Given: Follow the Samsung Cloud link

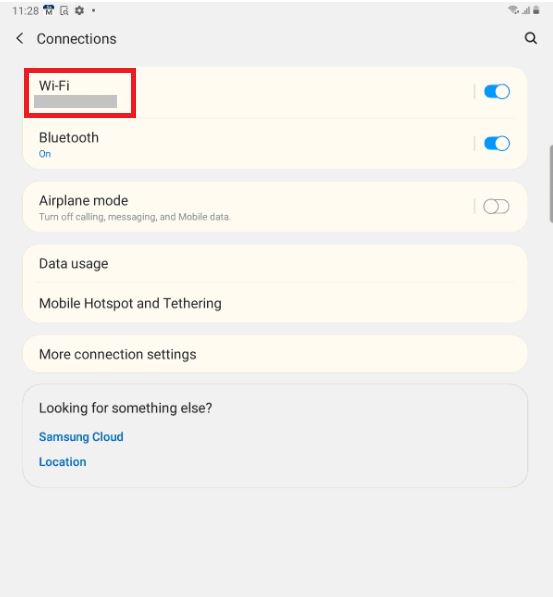Looking at the screenshot, I should click(81, 437).
